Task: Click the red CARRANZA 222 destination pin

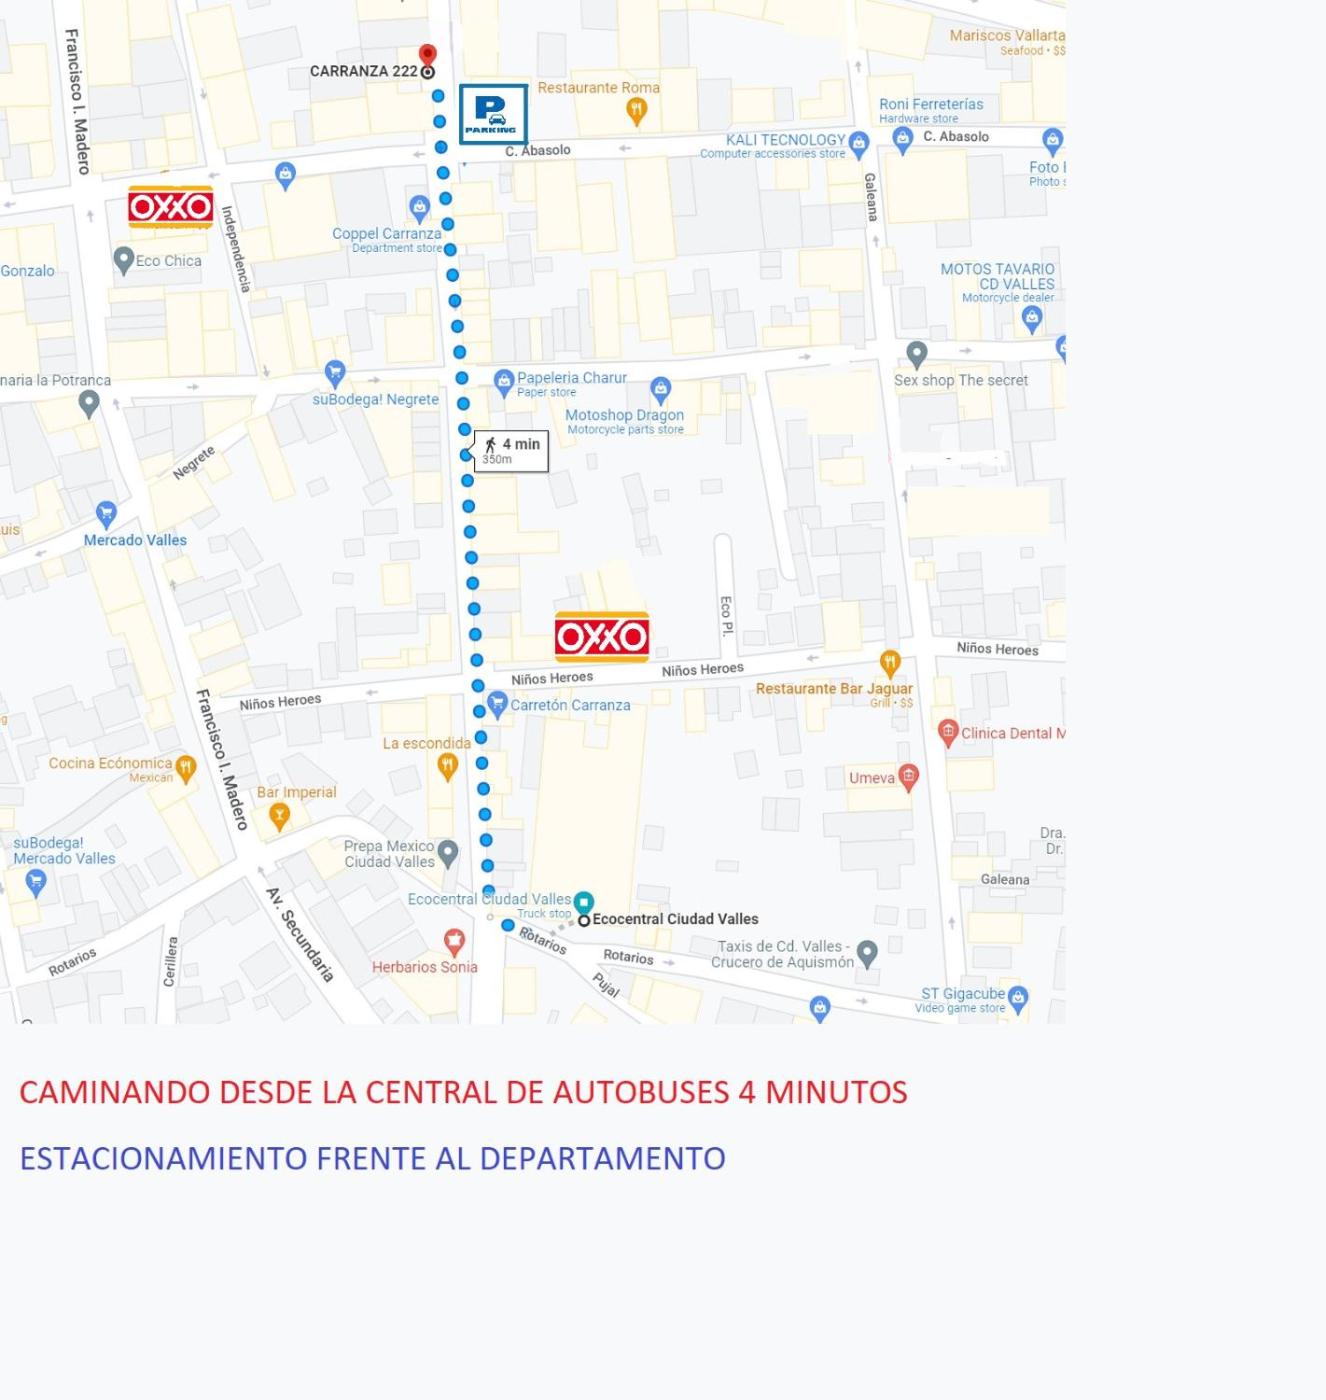Action: click(427, 56)
